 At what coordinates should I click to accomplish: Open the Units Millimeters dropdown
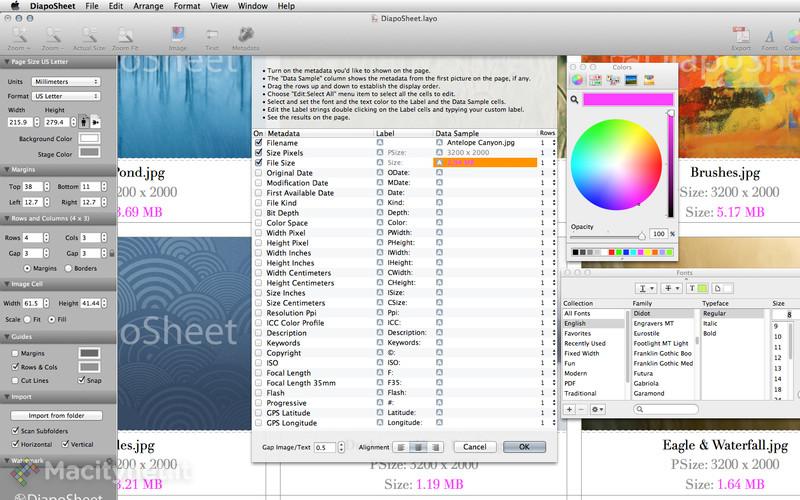(64, 81)
